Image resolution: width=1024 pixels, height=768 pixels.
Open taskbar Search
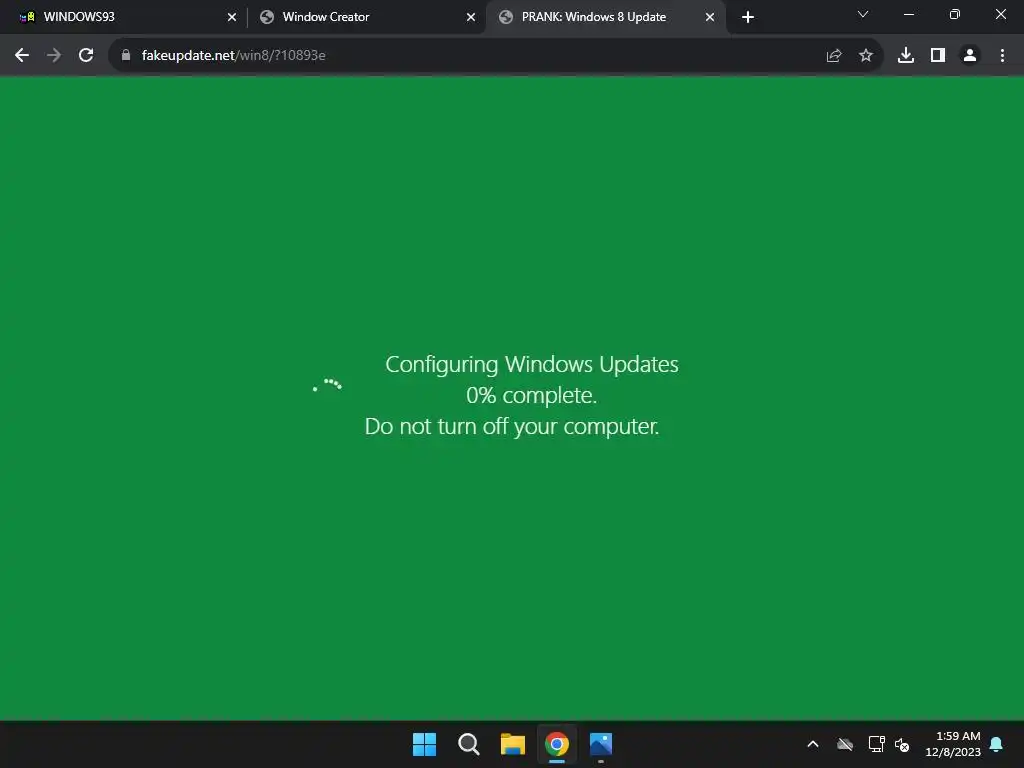(x=469, y=744)
